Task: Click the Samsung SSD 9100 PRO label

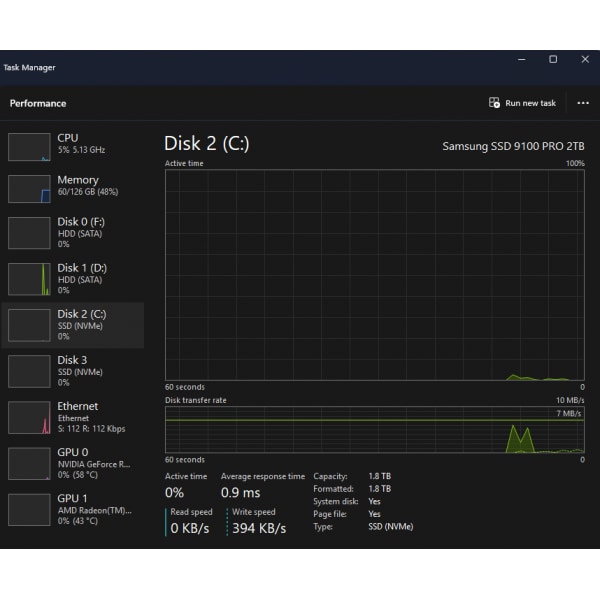Action: [x=513, y=146]
